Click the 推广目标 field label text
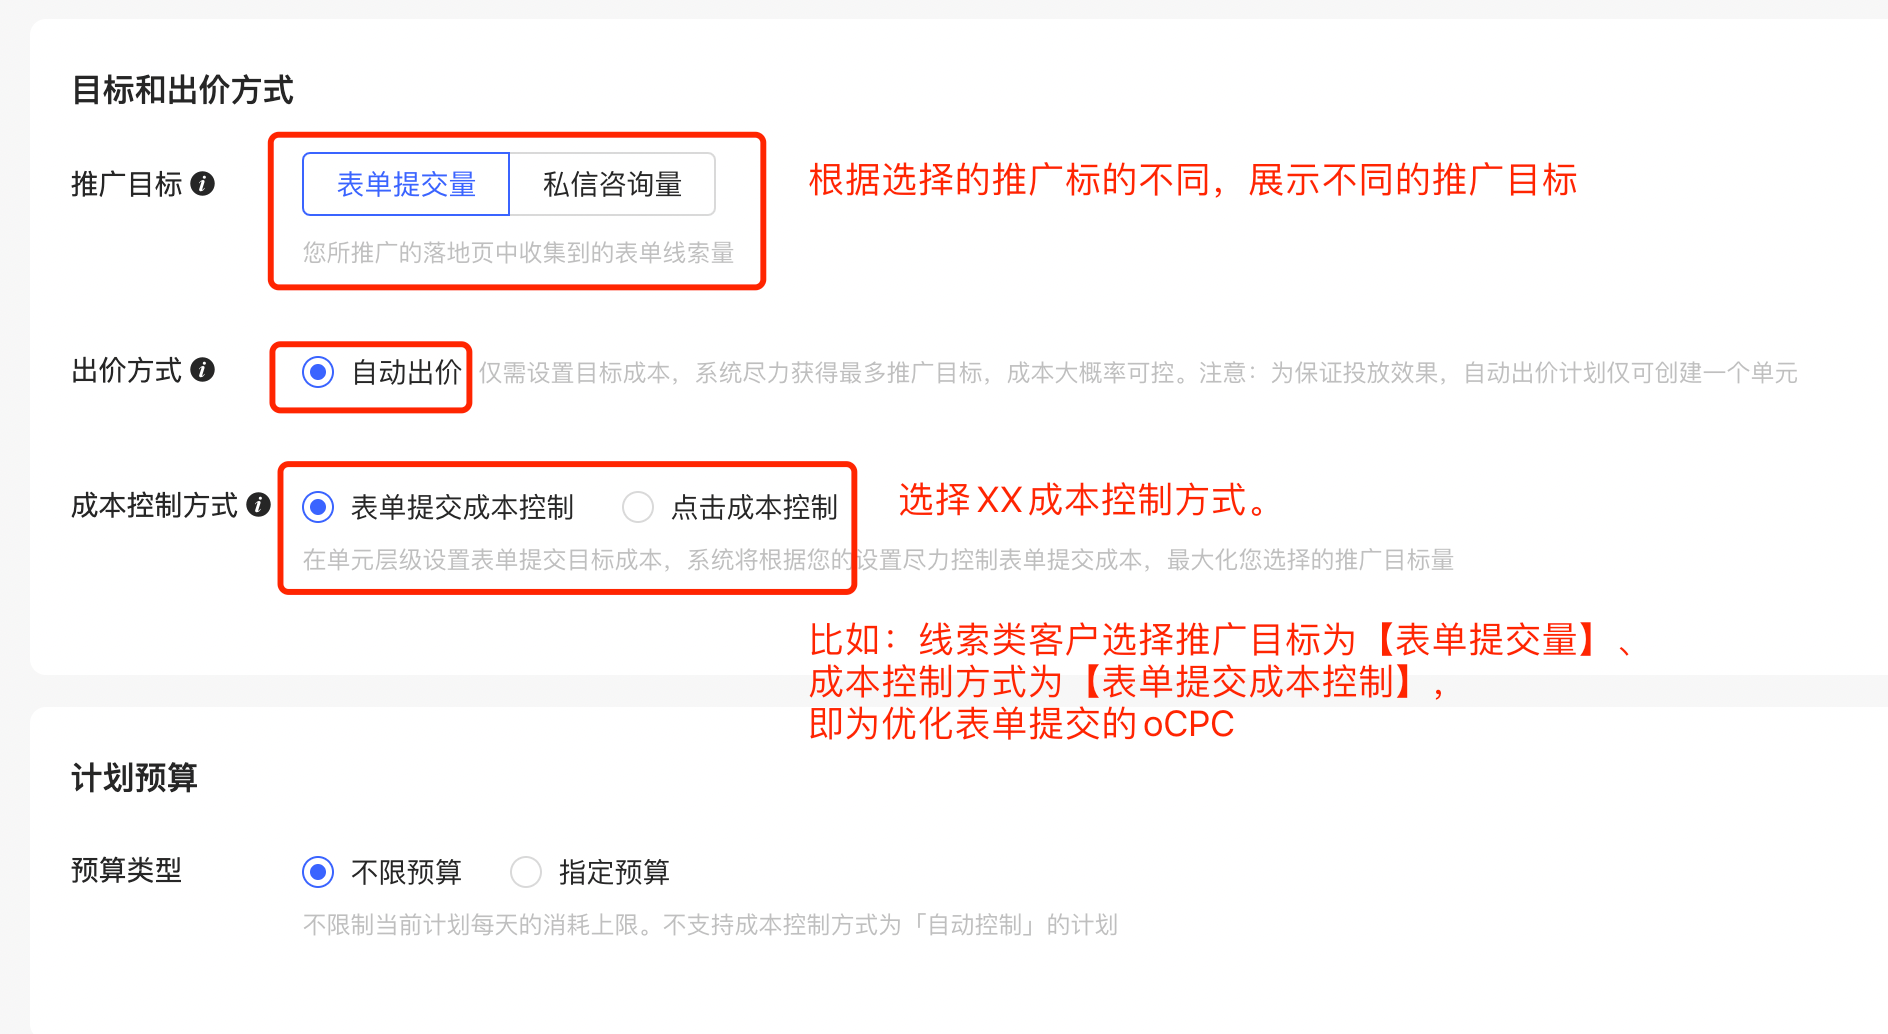Screen dimensions: 1888x1034 pos(127,184)
